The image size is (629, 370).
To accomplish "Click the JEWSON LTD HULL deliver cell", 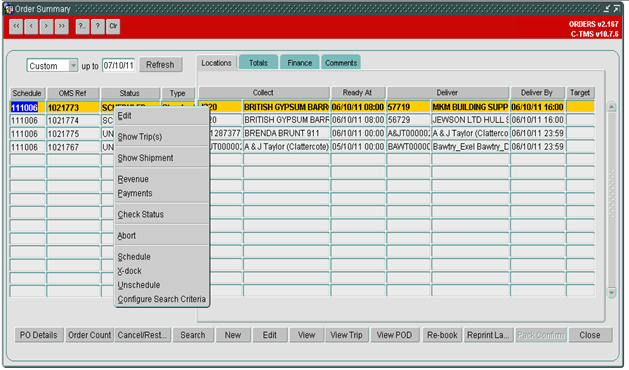I will pyautogui.click(x=470, y=120).
